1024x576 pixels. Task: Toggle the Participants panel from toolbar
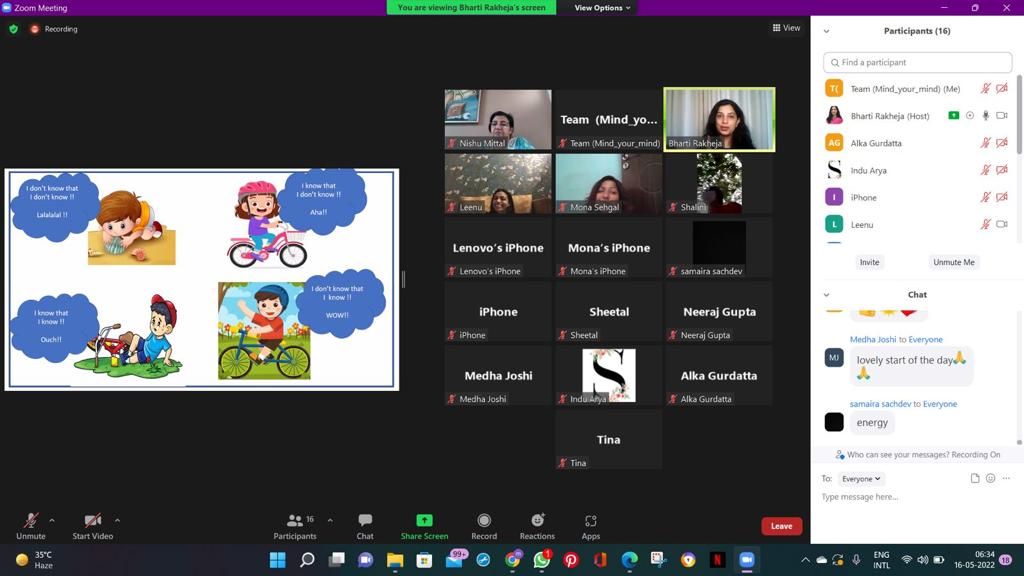tap(295, 525)
